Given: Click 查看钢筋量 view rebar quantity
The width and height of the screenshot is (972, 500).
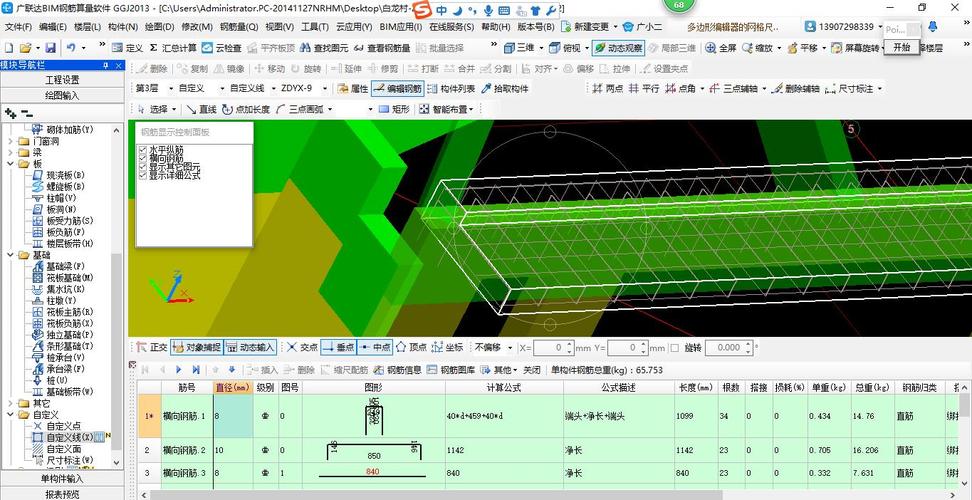Looking at the screenshot, I should (382, 48).
